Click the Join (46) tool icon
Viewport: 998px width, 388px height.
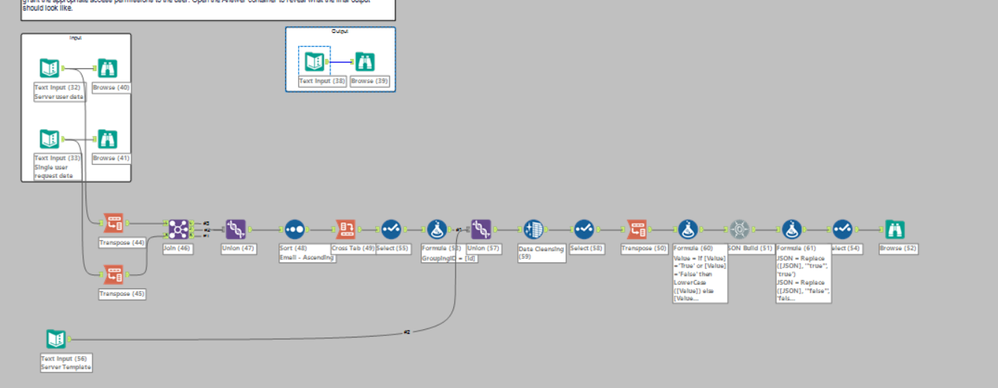pyautogui.click(x=178, y=229)
